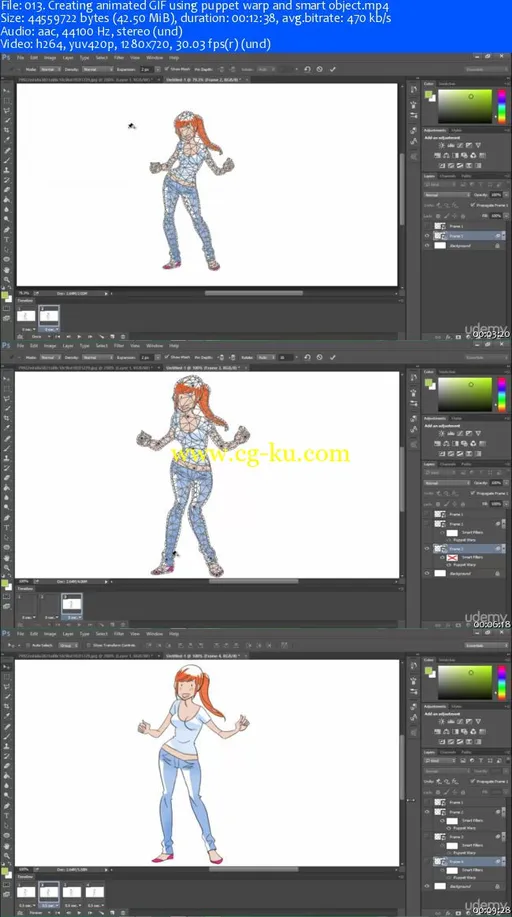Duplicate selected frame in 00:03:20 screenshot timeline

coord(112,336)
